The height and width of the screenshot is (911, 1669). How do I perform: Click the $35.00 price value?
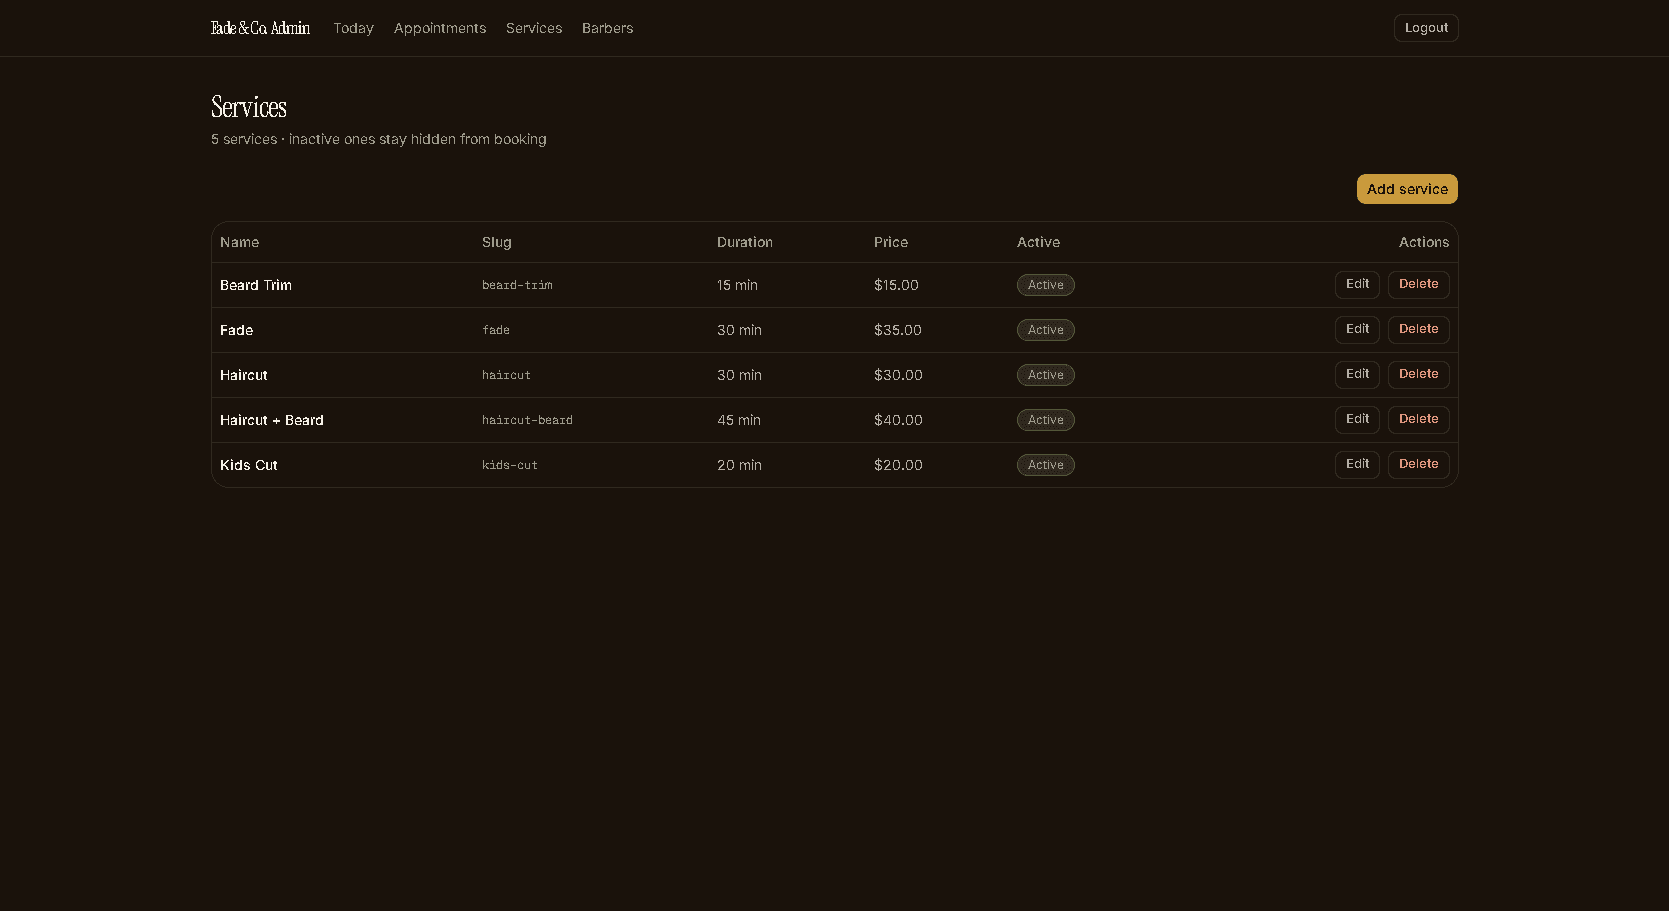click(x=898, y=330)
